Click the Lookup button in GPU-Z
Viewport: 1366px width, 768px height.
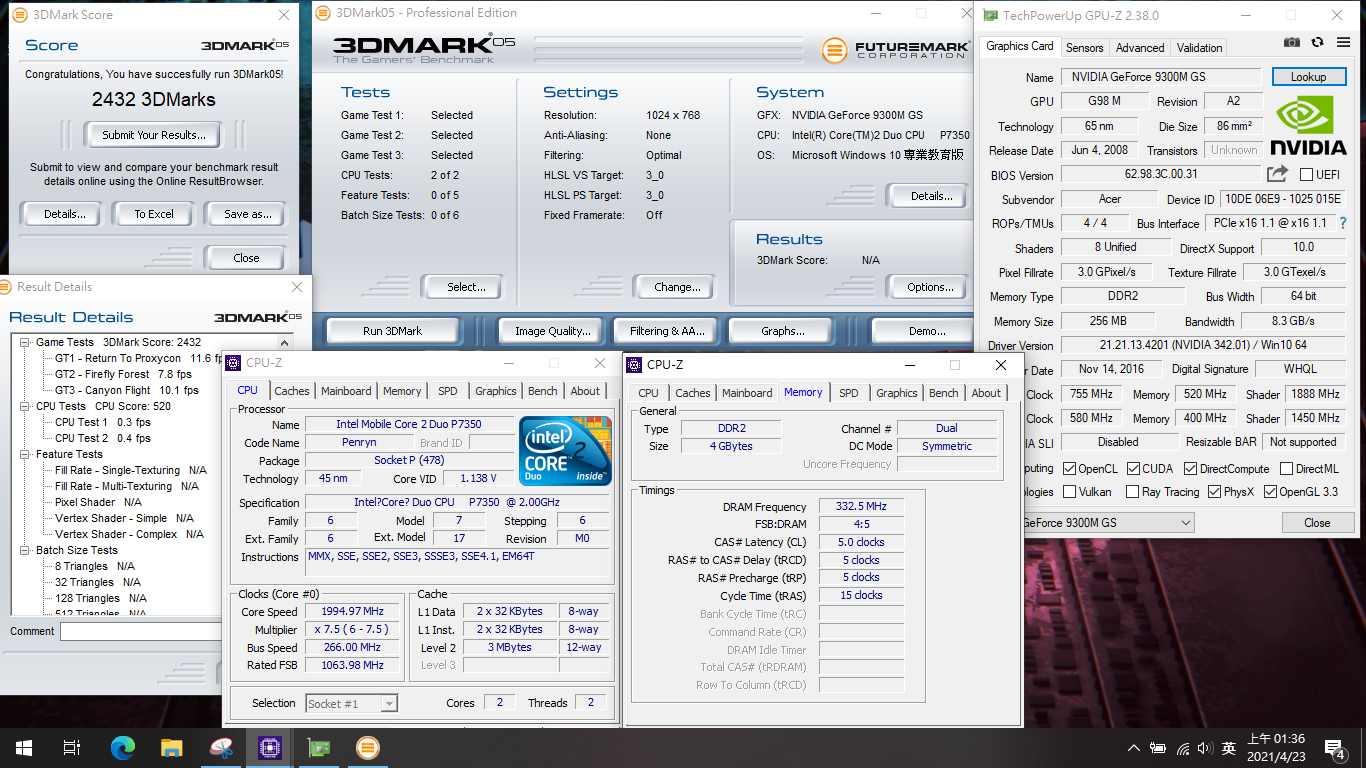click(x=1308, y=77)
